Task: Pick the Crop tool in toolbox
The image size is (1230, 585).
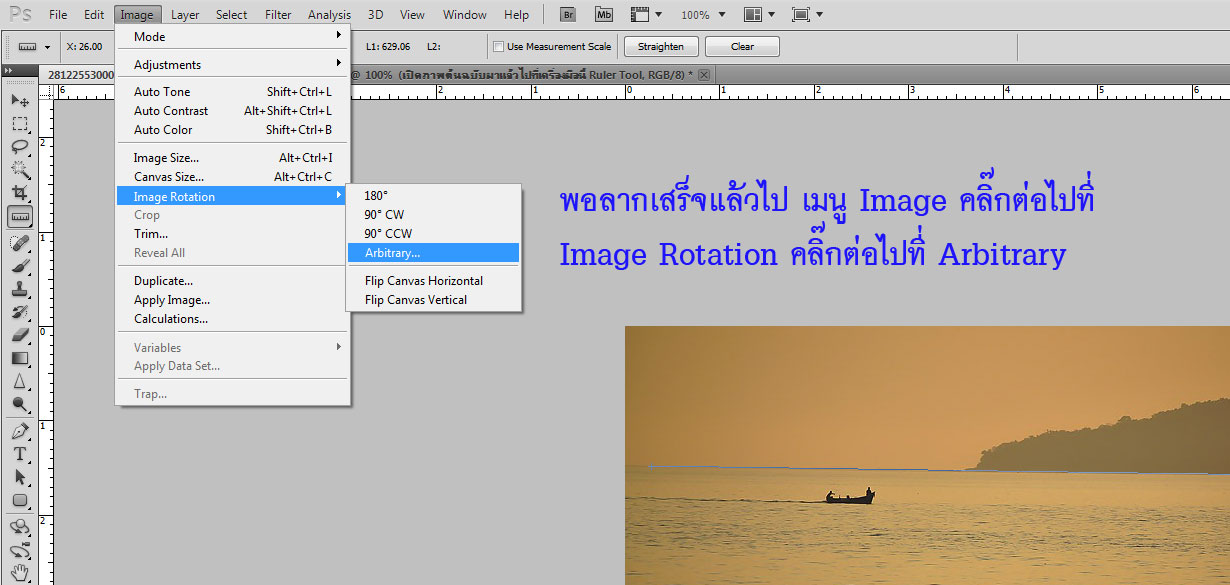Action: [19, 192]
